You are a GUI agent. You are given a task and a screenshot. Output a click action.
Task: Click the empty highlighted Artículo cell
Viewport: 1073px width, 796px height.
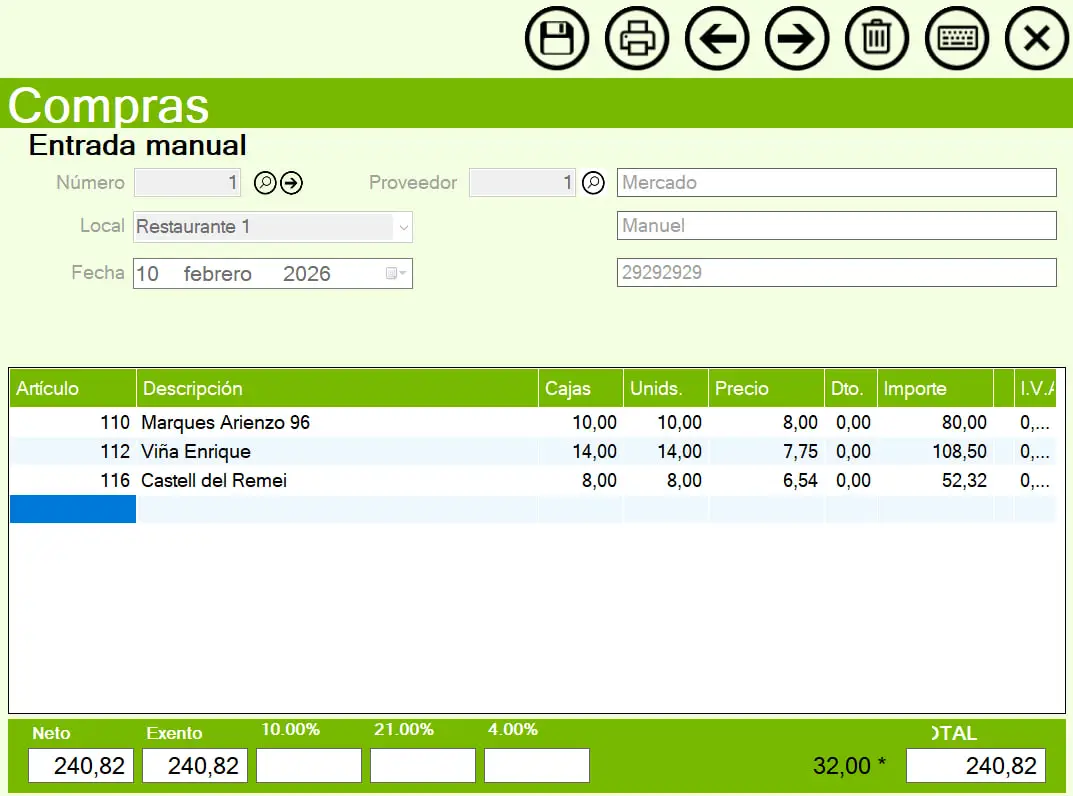coord(73,510)
